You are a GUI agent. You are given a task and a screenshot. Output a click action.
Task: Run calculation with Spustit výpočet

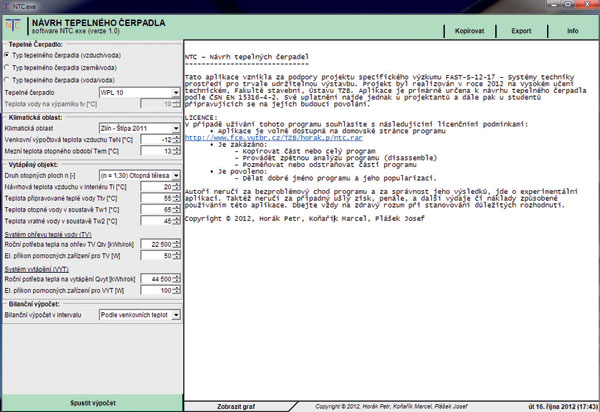(93, 403)
